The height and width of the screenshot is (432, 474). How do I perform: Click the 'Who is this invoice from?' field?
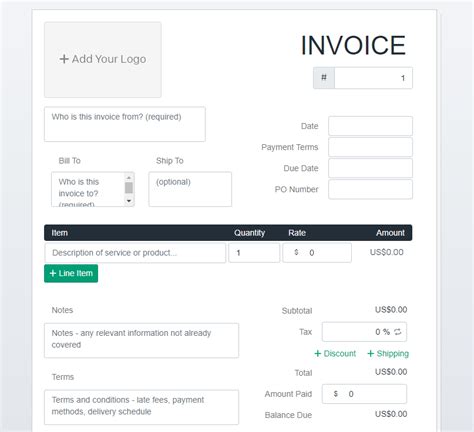tap(125, 124)
